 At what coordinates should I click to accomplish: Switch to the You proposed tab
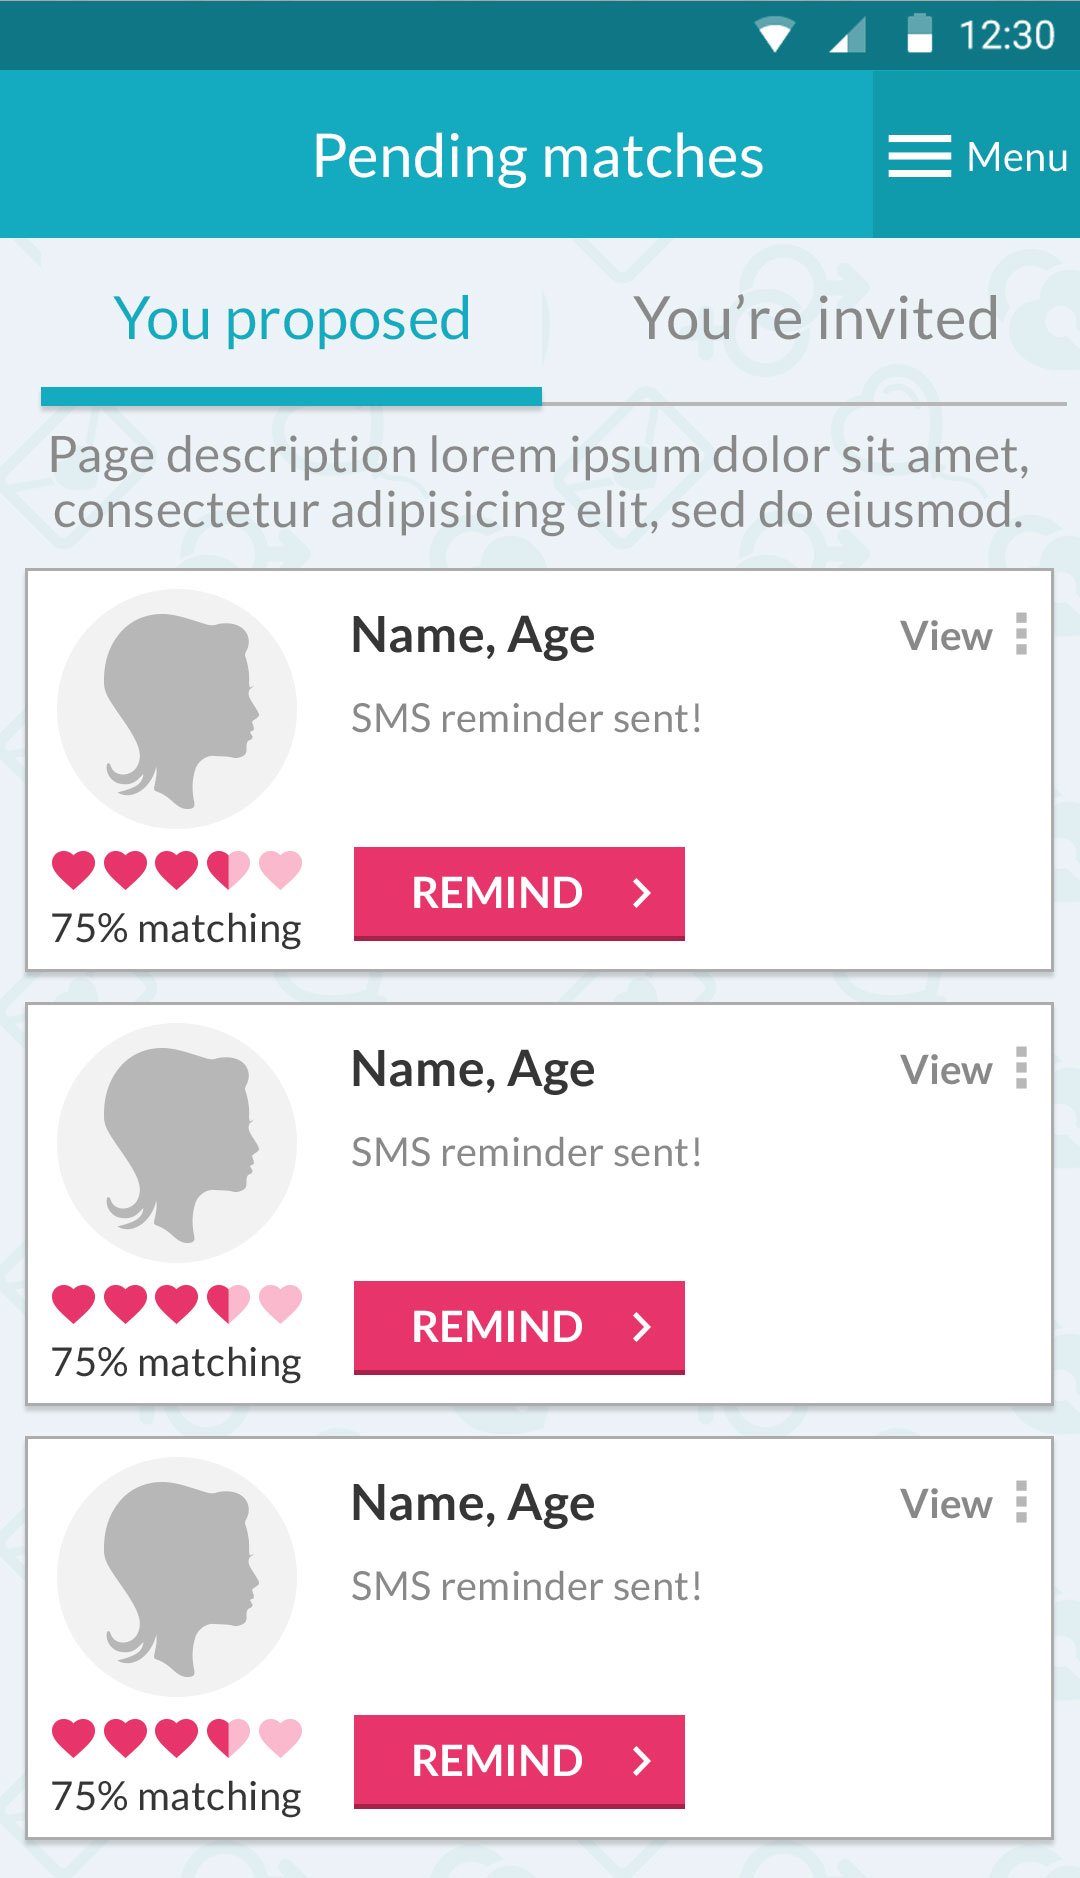[x=292, y=320]
